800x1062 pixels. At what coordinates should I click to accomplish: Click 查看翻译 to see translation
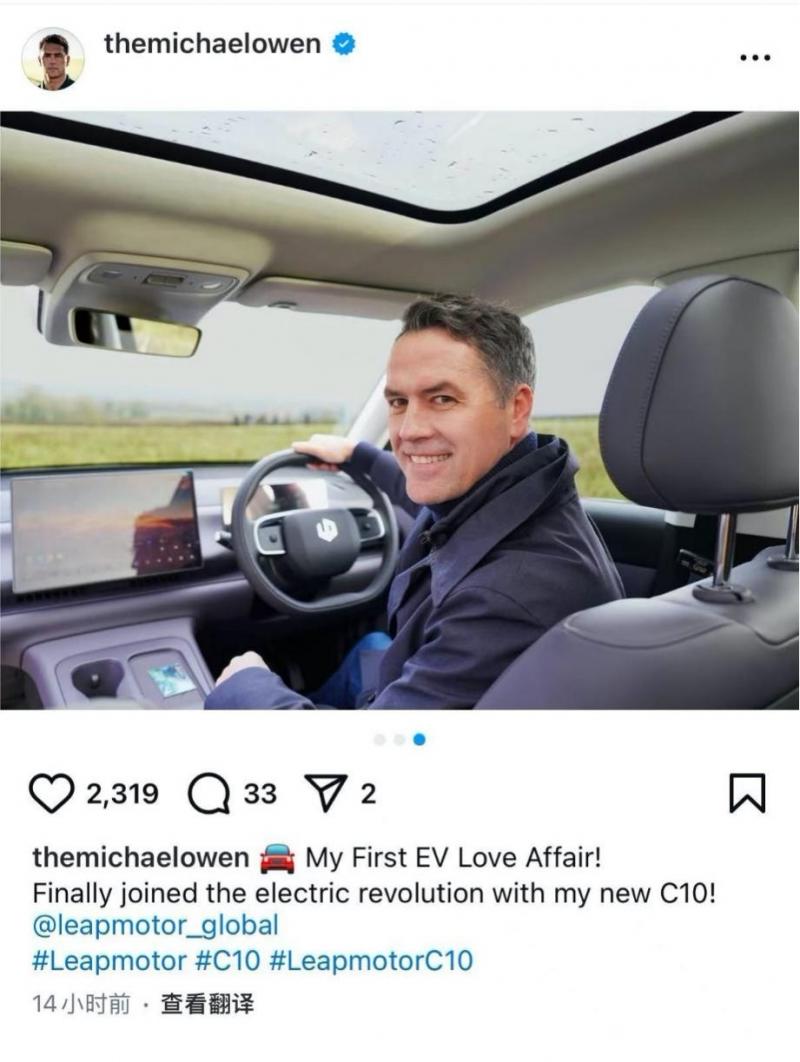pyautogui.click(x=207, y=1004)
